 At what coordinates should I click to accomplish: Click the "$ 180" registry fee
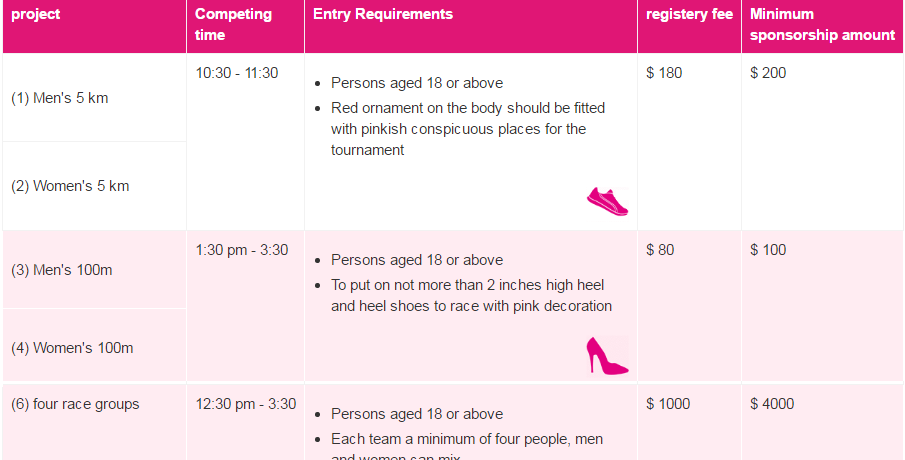point(664,73)
